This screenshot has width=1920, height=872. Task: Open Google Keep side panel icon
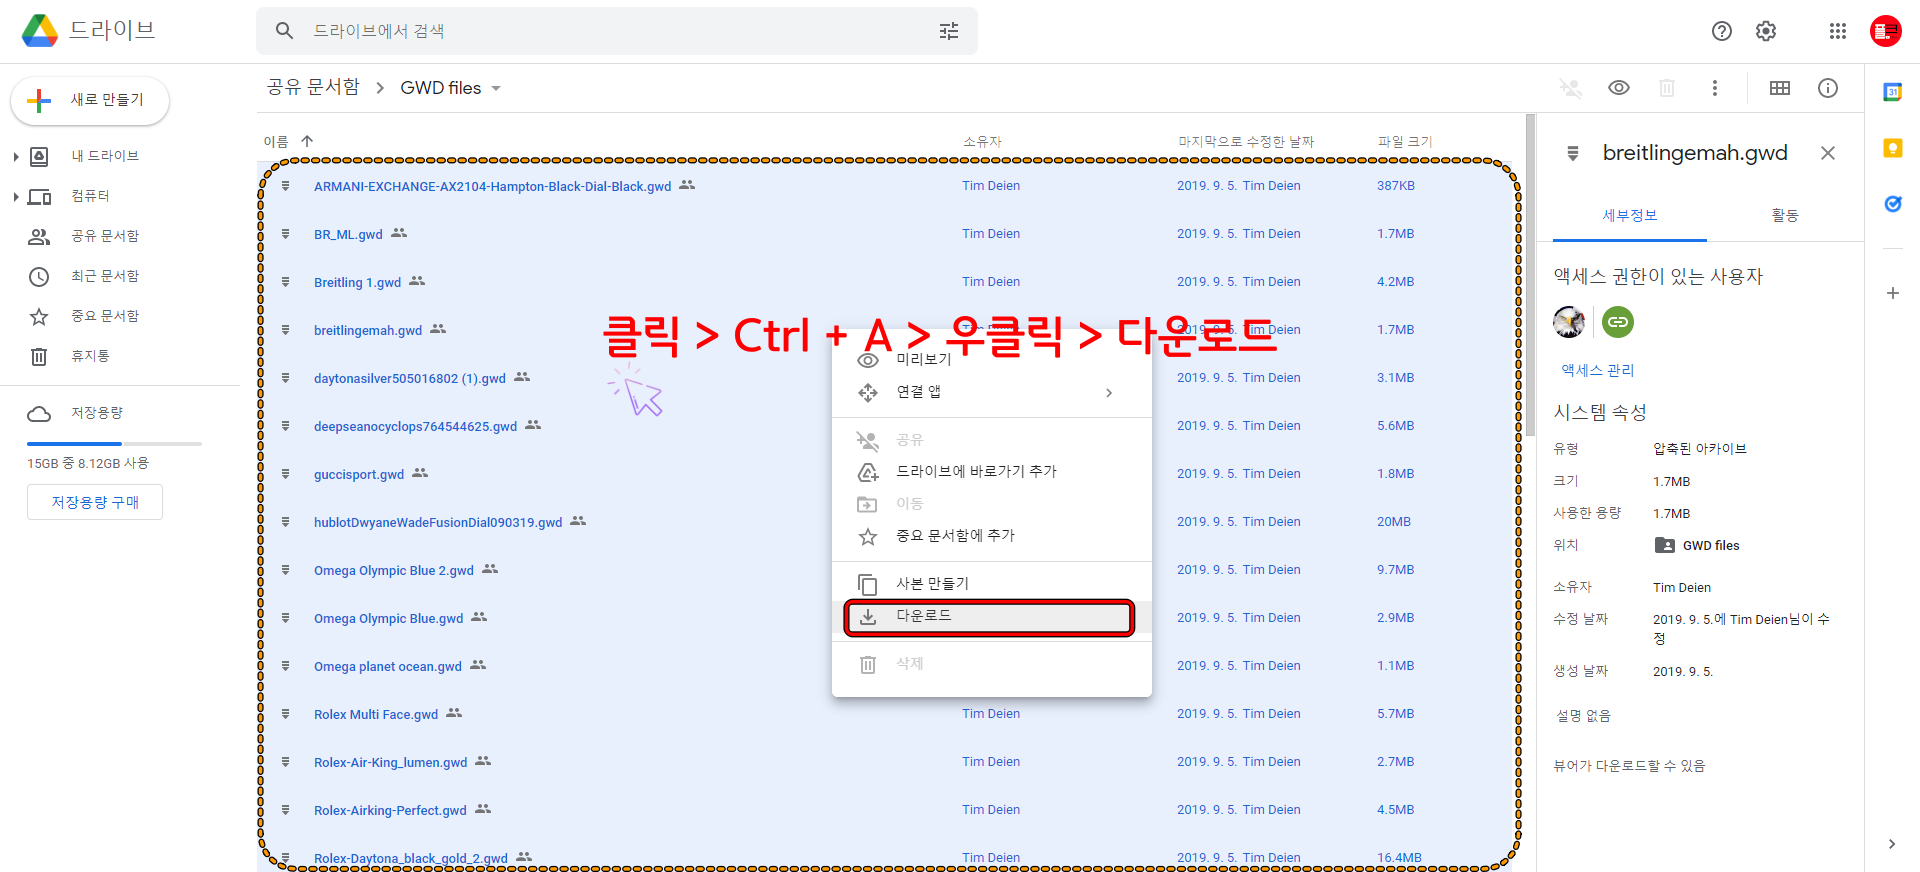tap(1893, 148)
